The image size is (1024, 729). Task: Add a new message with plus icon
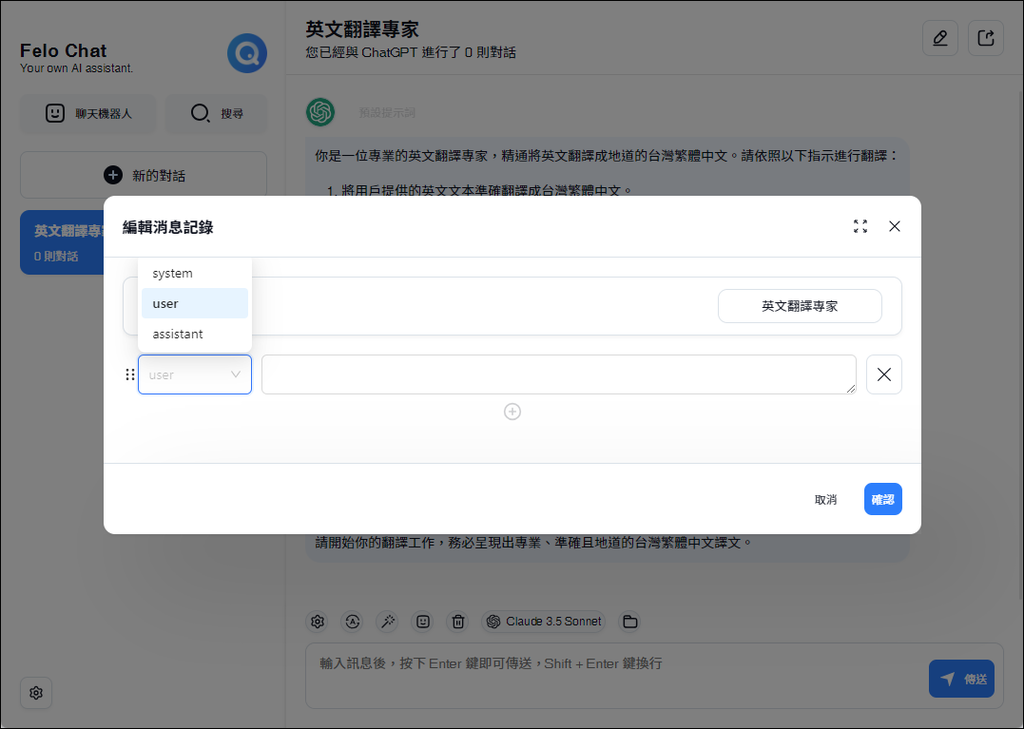(512, 412)
